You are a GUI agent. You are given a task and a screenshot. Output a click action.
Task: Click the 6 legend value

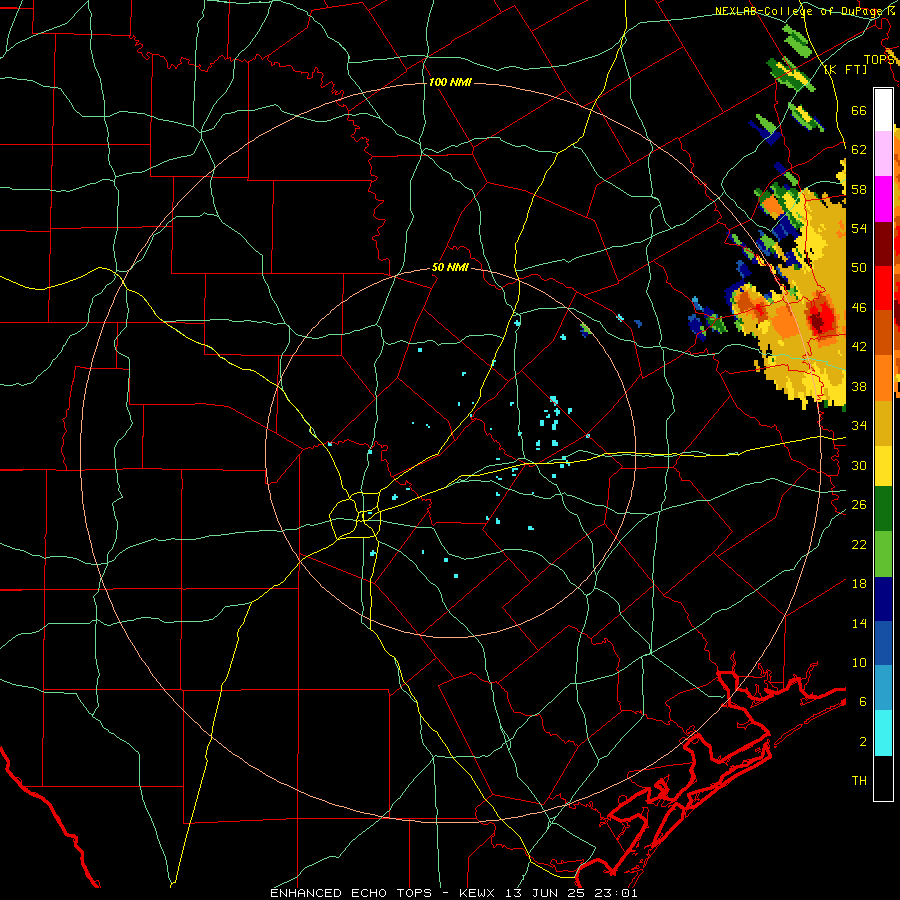click(863, 702)
